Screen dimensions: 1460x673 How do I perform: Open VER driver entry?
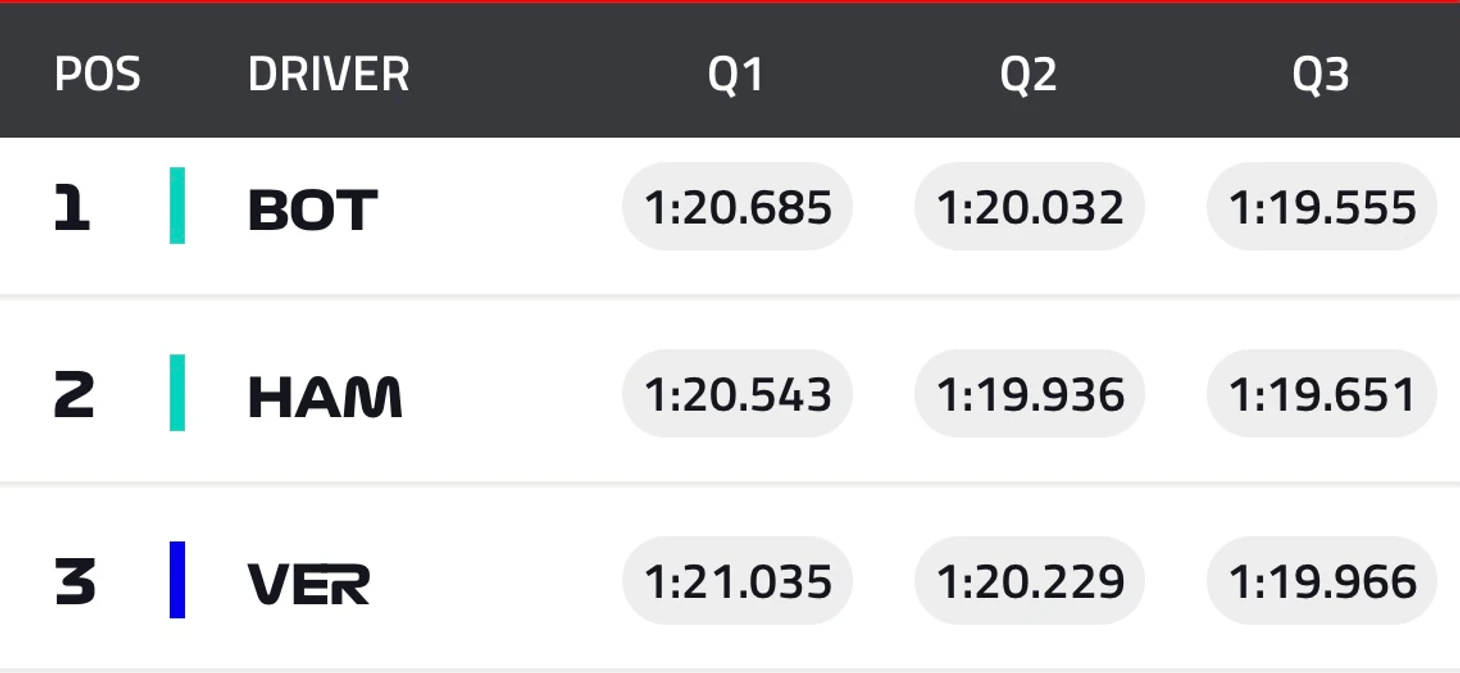click(x=309, y=584)
